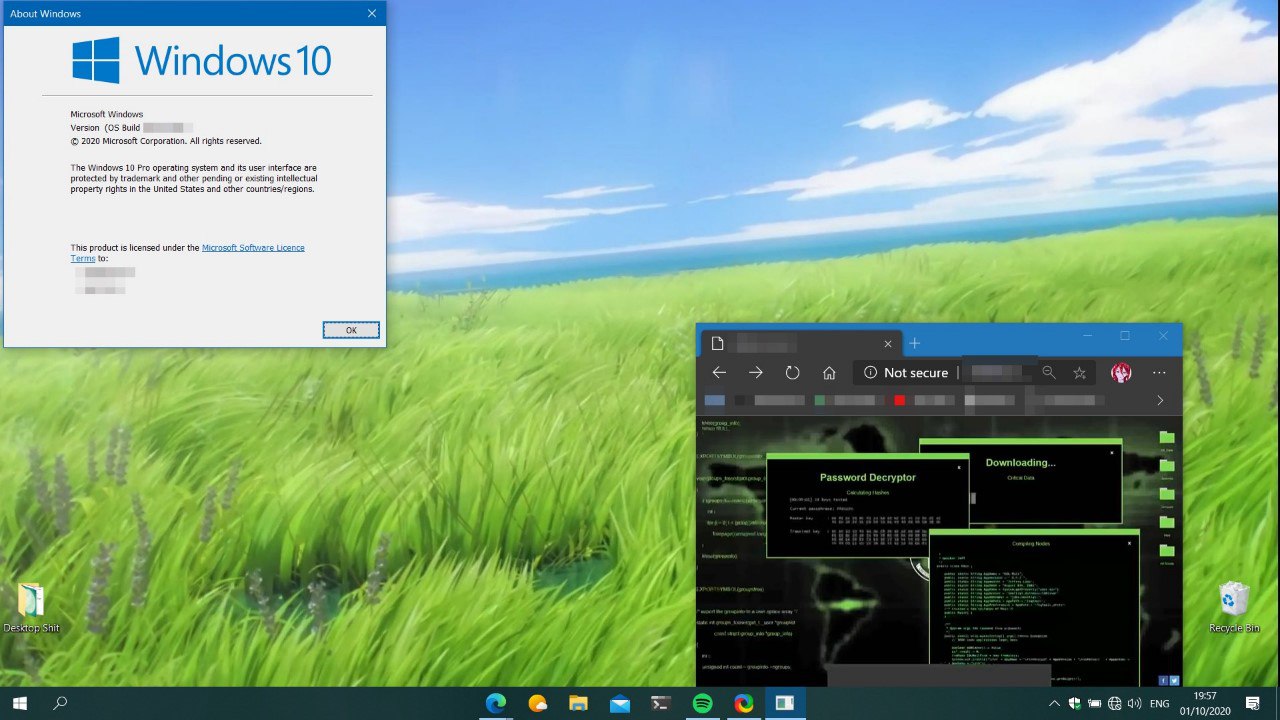Click the Password Decryptor window title
This screenshot has width=1280, height=720.
click(867, 477)
